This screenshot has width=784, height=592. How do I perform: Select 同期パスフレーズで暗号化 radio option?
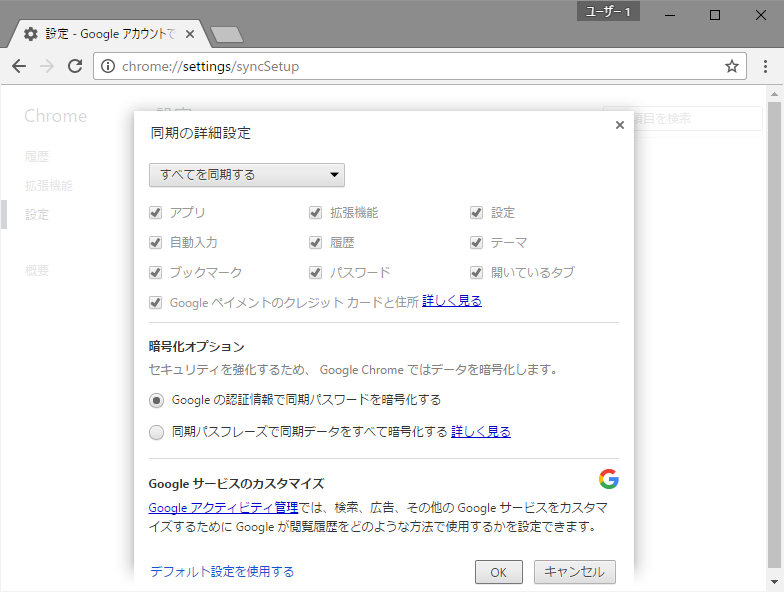[x=156, y=432]
